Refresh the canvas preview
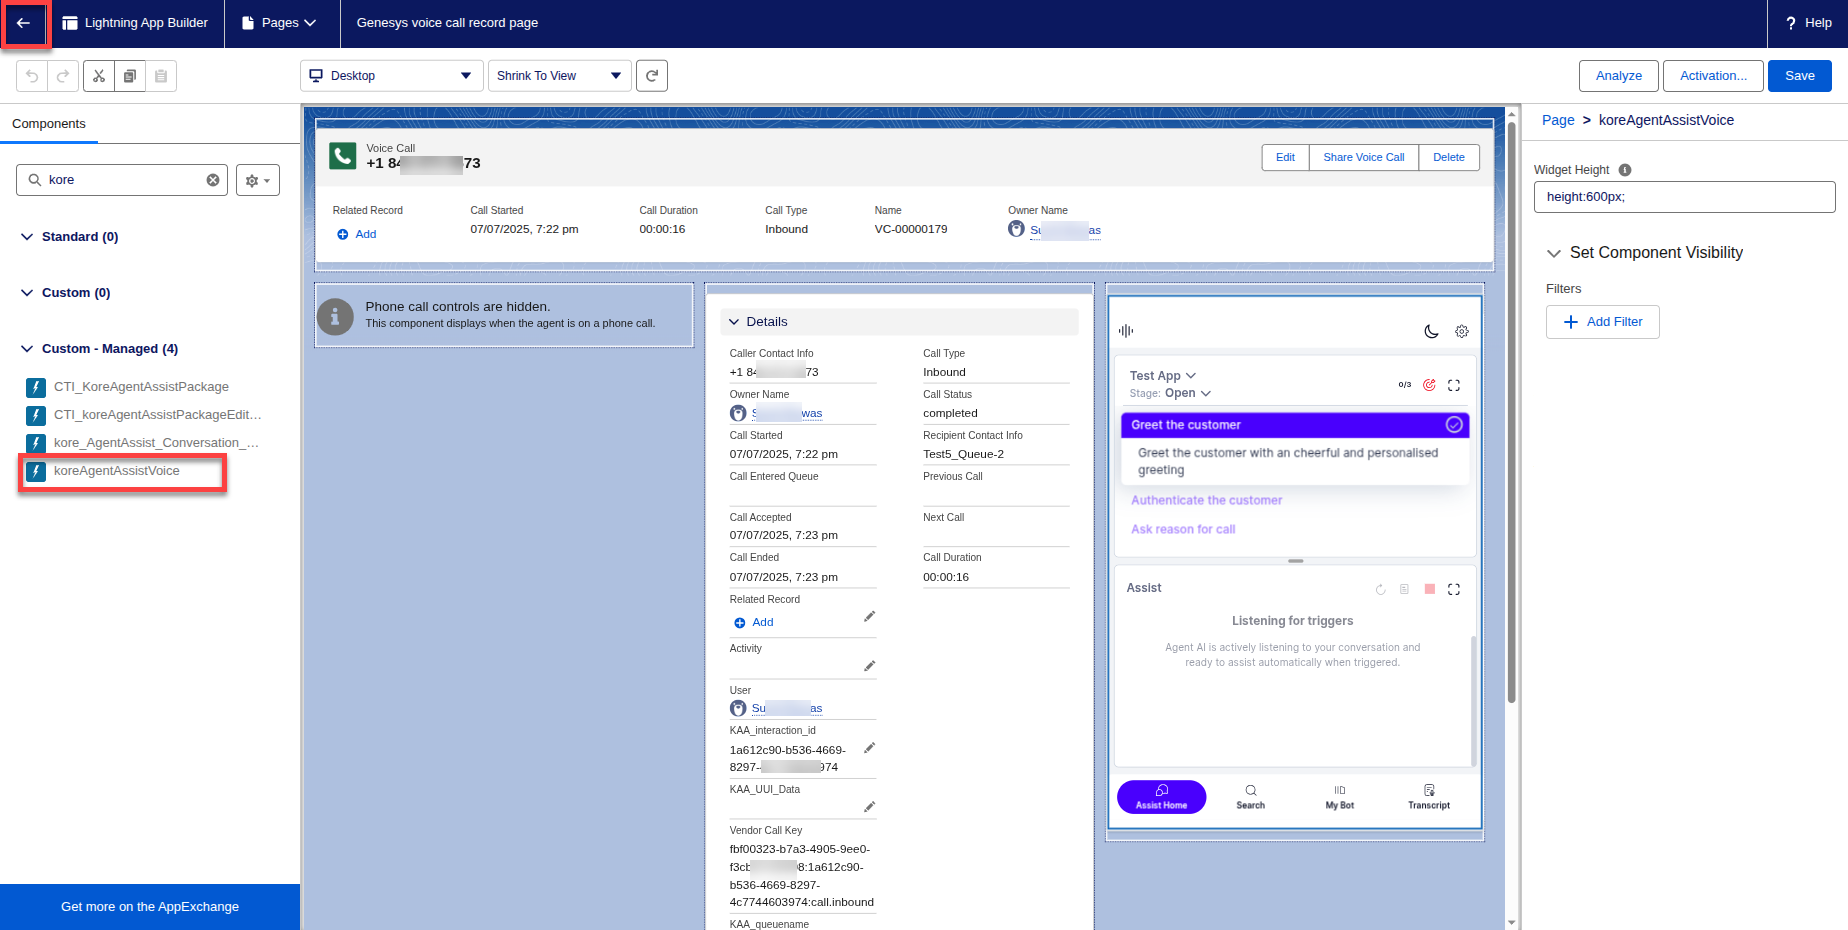 click(652, 76)
